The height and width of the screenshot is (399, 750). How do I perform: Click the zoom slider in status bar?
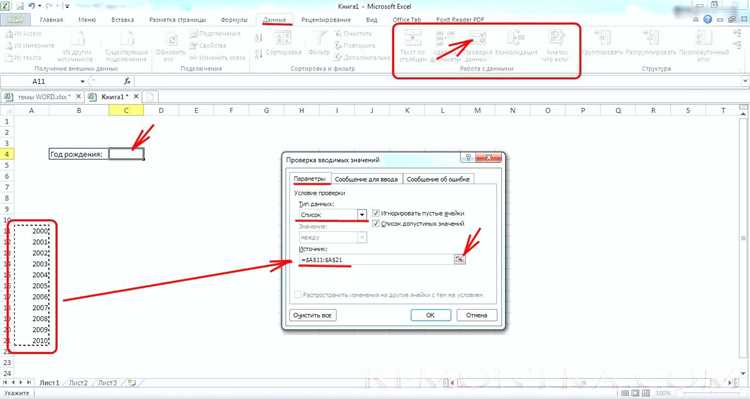point(713,393)
